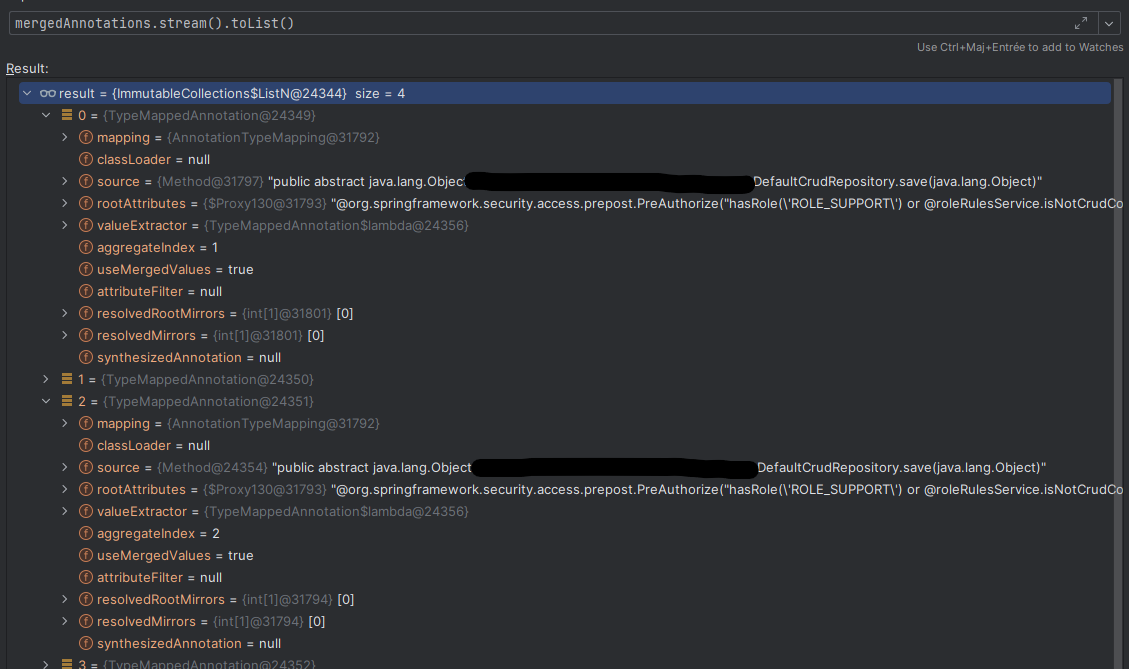Image resolution: width=1129 pixels, height=669 pixels.
Task: Expand the element 1 TypeMappedAnnotation node
Action: tap(45, 379)
